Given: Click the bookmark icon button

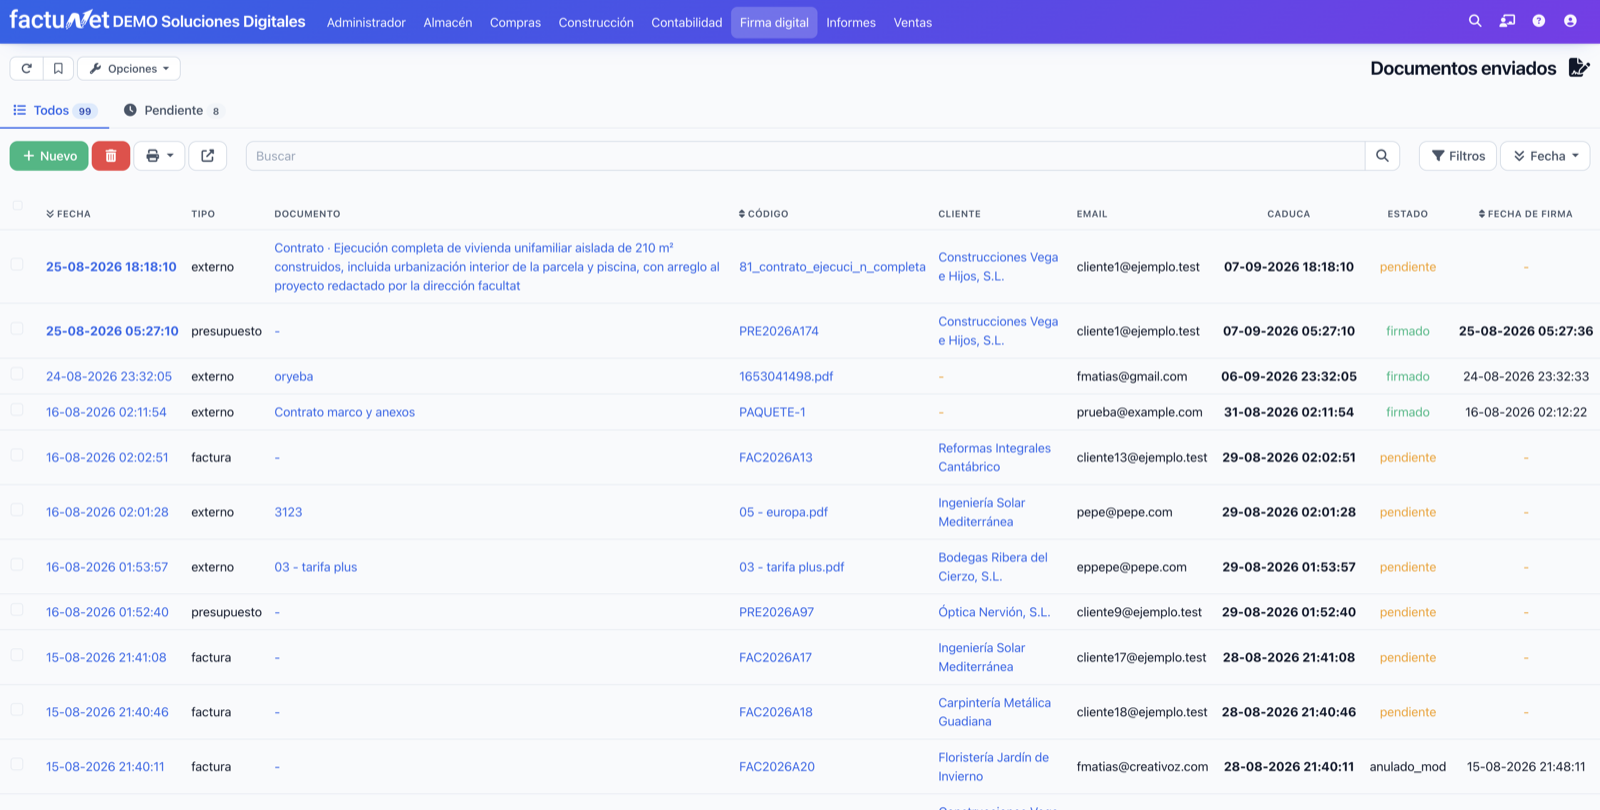Looking at the screenshot, I should coord(58,68).
